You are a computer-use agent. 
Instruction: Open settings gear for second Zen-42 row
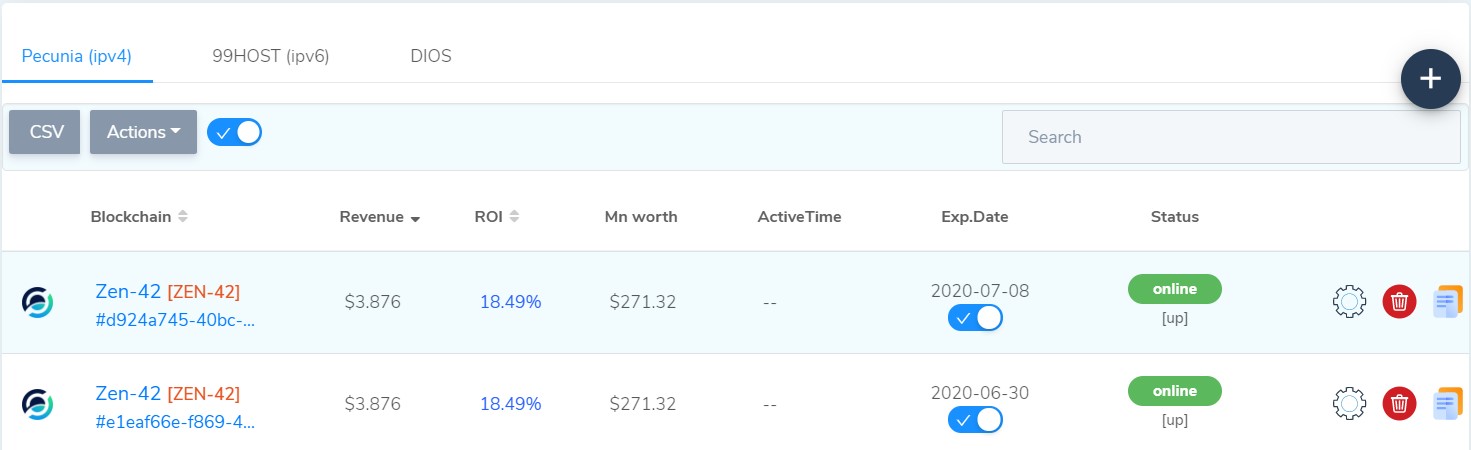[1349, 404]
